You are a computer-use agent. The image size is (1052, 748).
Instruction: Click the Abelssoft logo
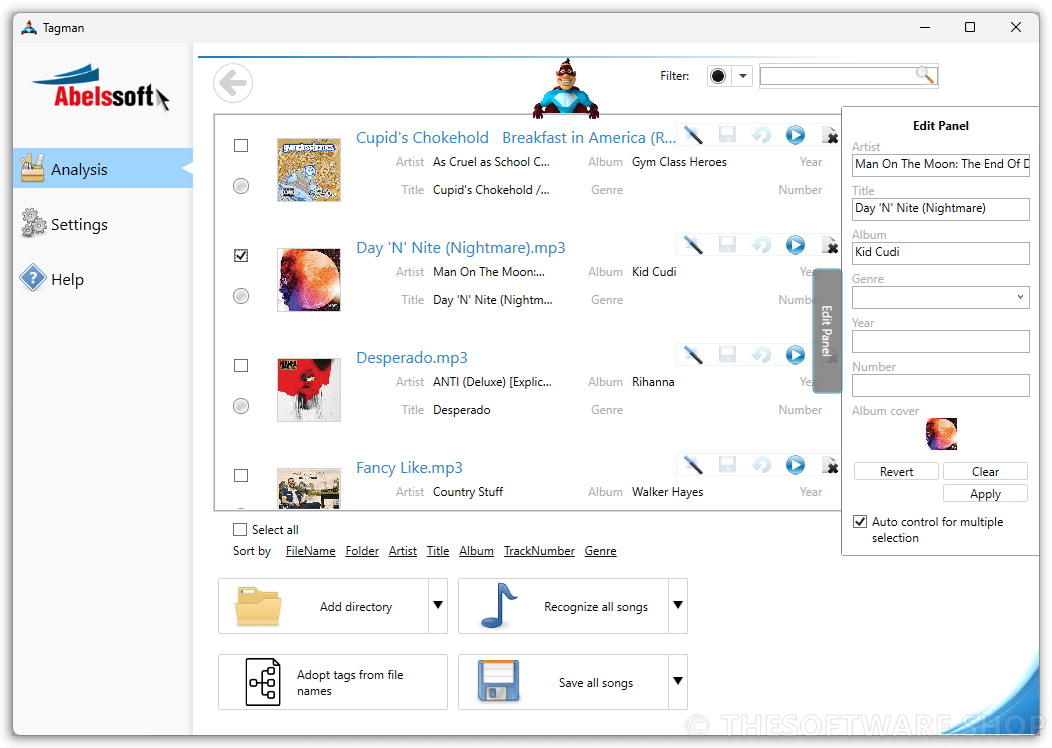101,87
